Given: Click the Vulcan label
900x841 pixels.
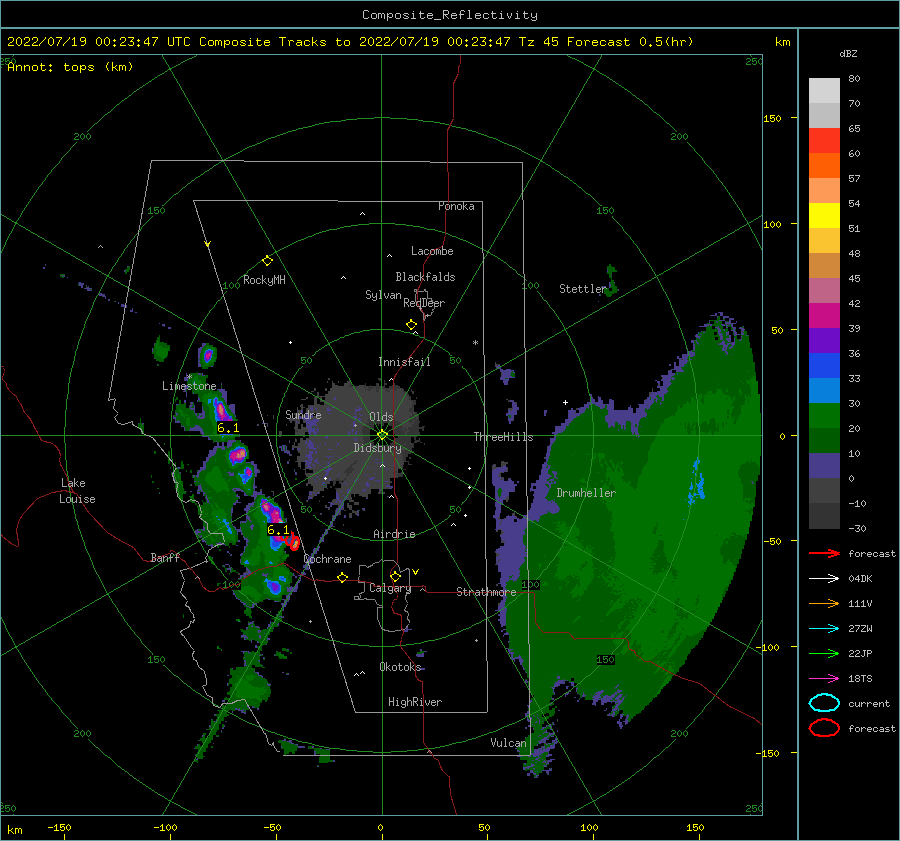Looking at the screenshot, I should coord(509,743).
